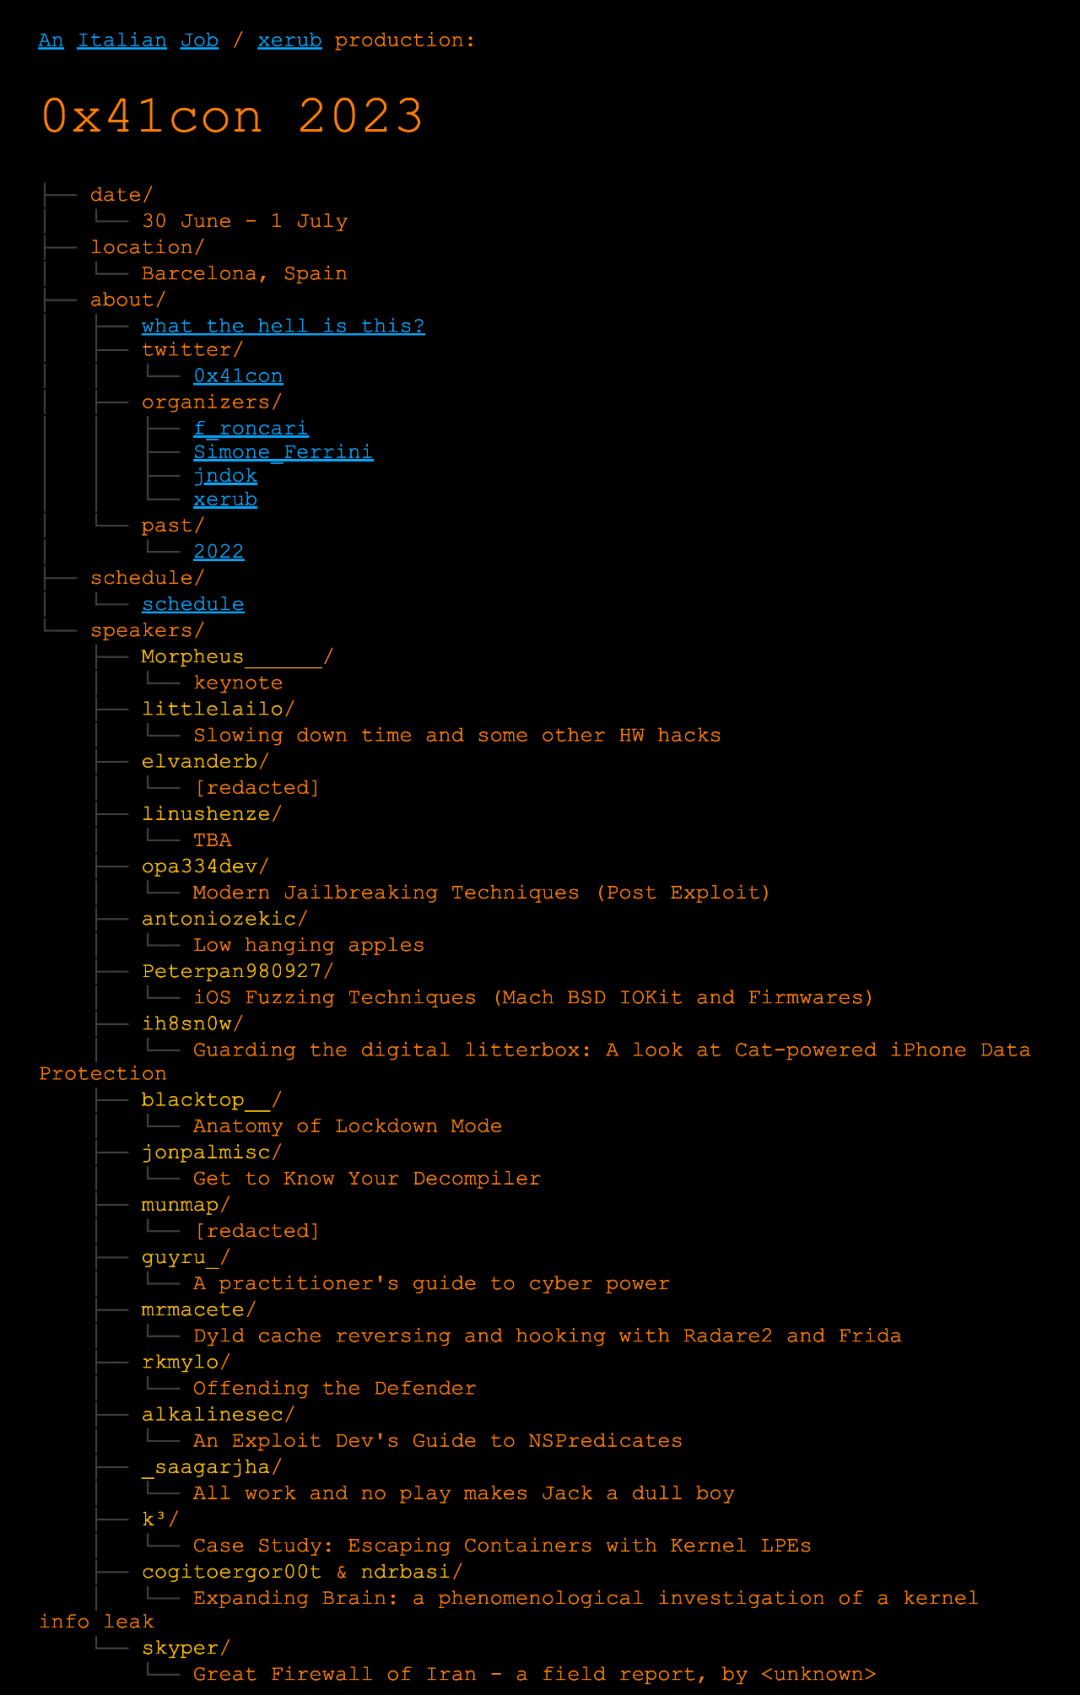This screenshot has width=1080, height=1695.
Task: Visit organizer Simone_Ferrini's link
Action: click(x=283, y=452)
